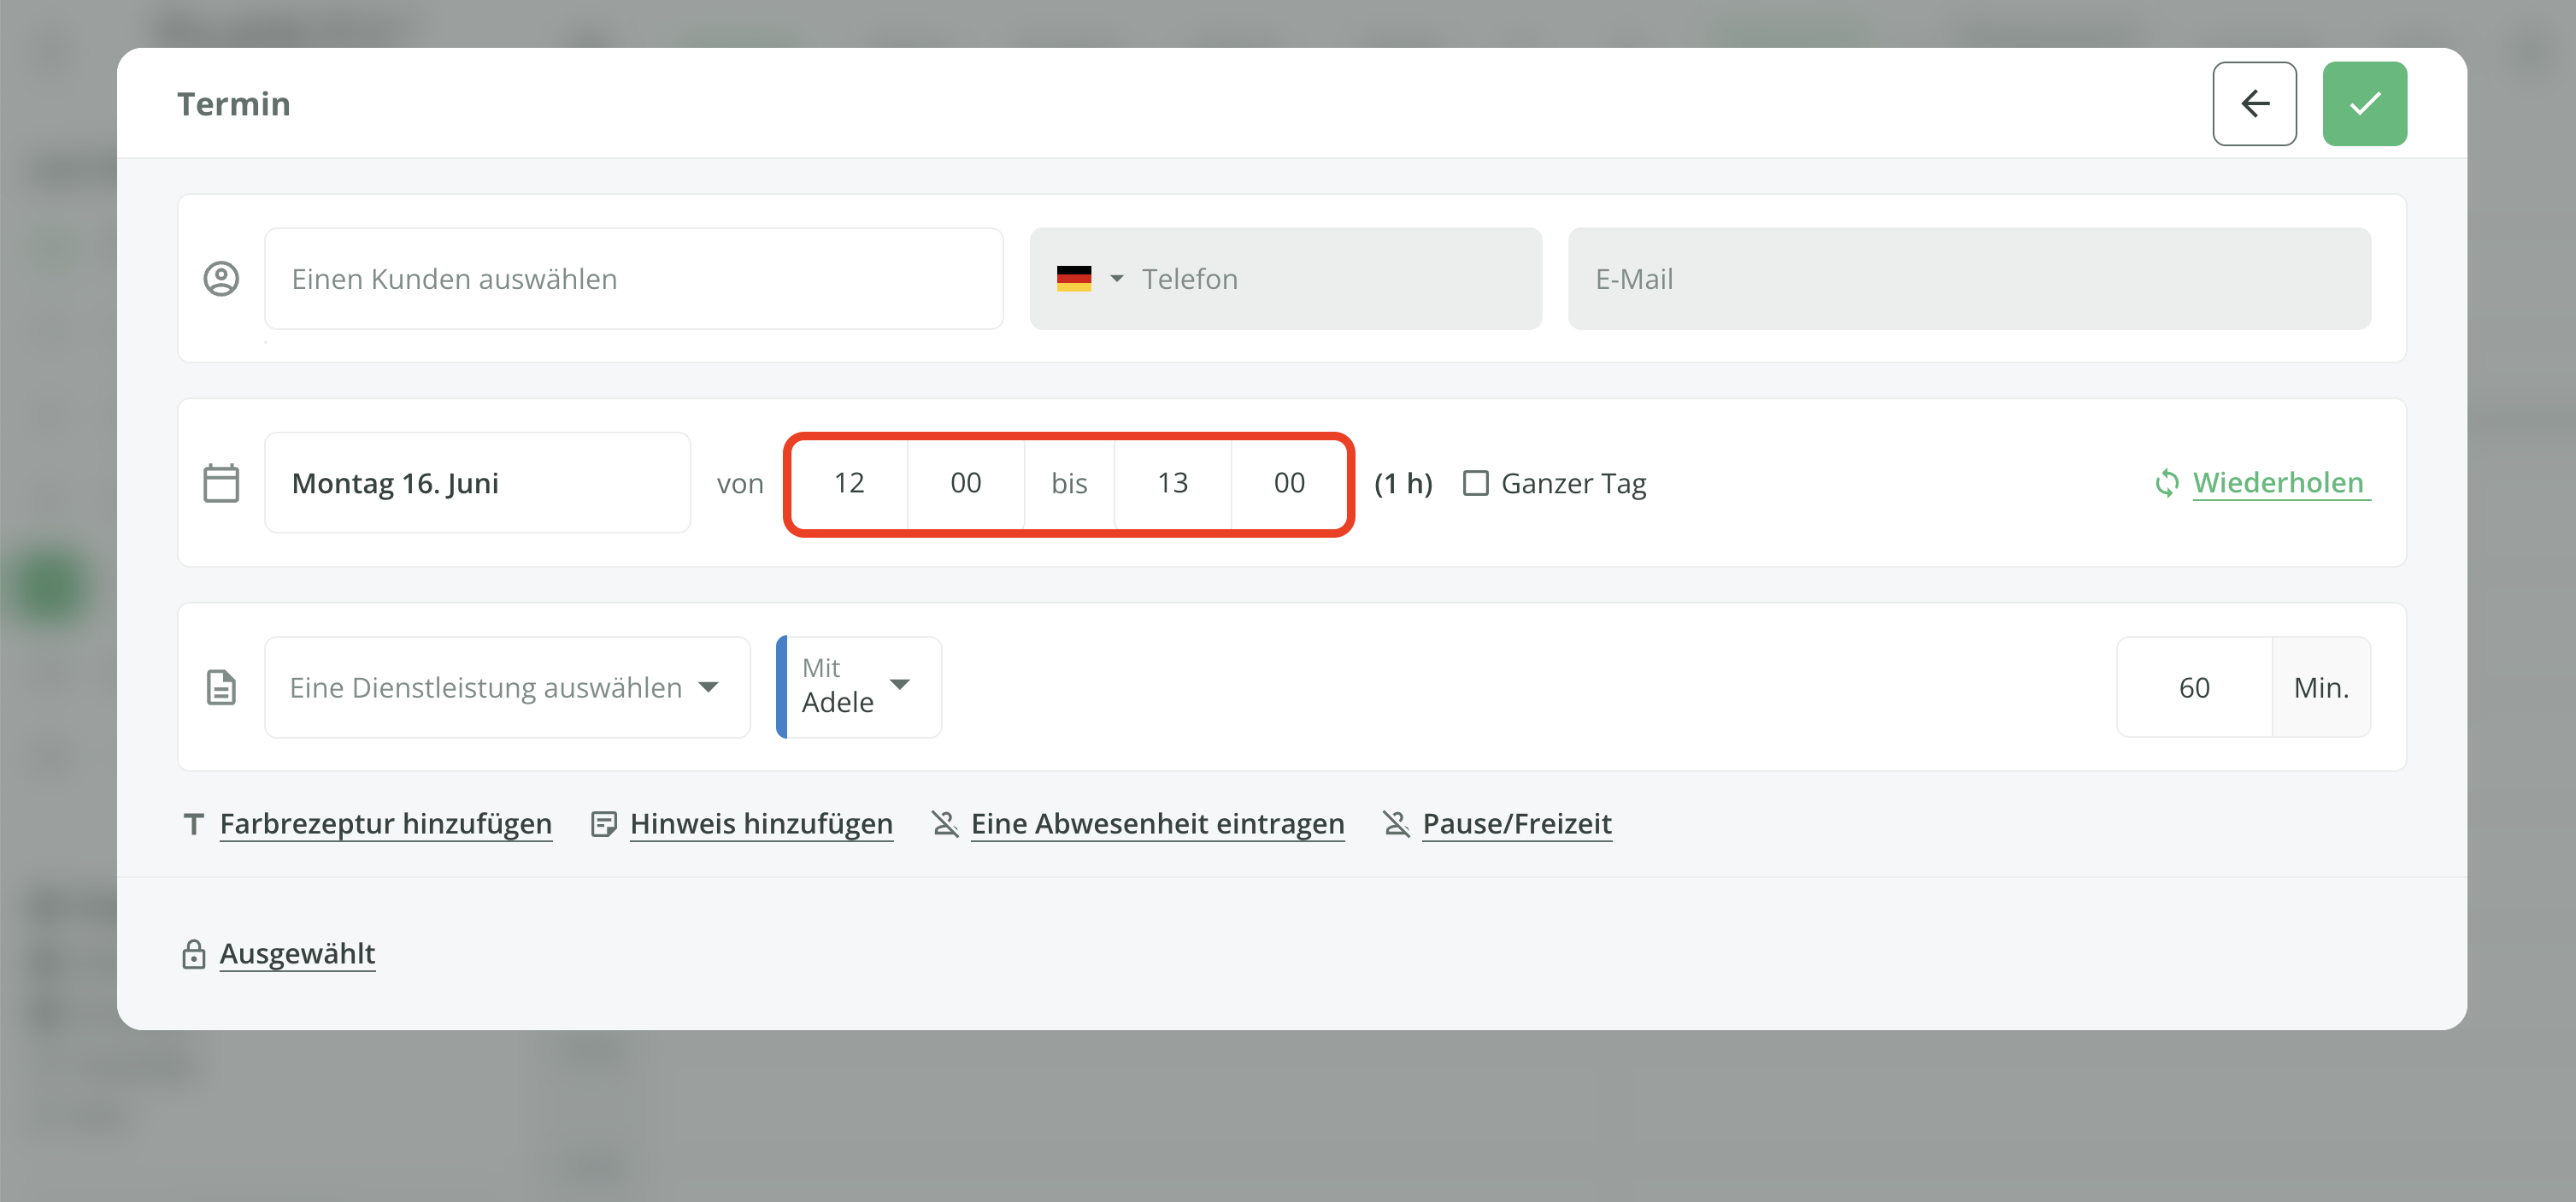Open the German flag country code dropdown

(1089, 278)
